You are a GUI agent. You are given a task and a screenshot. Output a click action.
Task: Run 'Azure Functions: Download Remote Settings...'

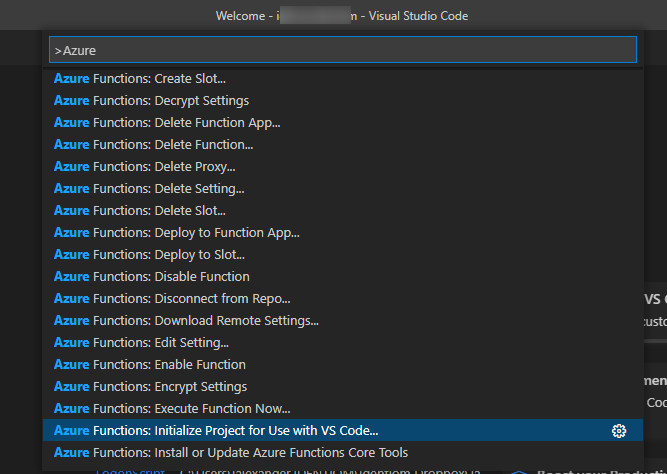point(342,320)
